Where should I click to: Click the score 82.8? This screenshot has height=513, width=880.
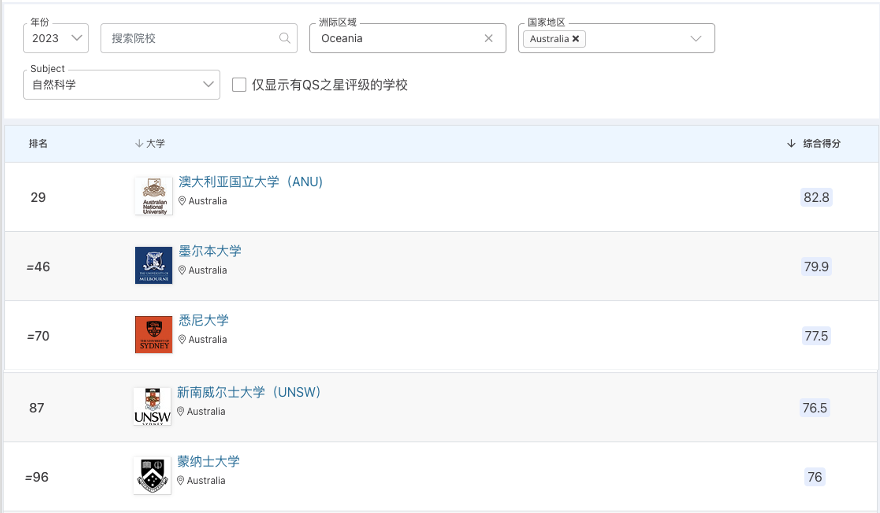pos(816,197)
